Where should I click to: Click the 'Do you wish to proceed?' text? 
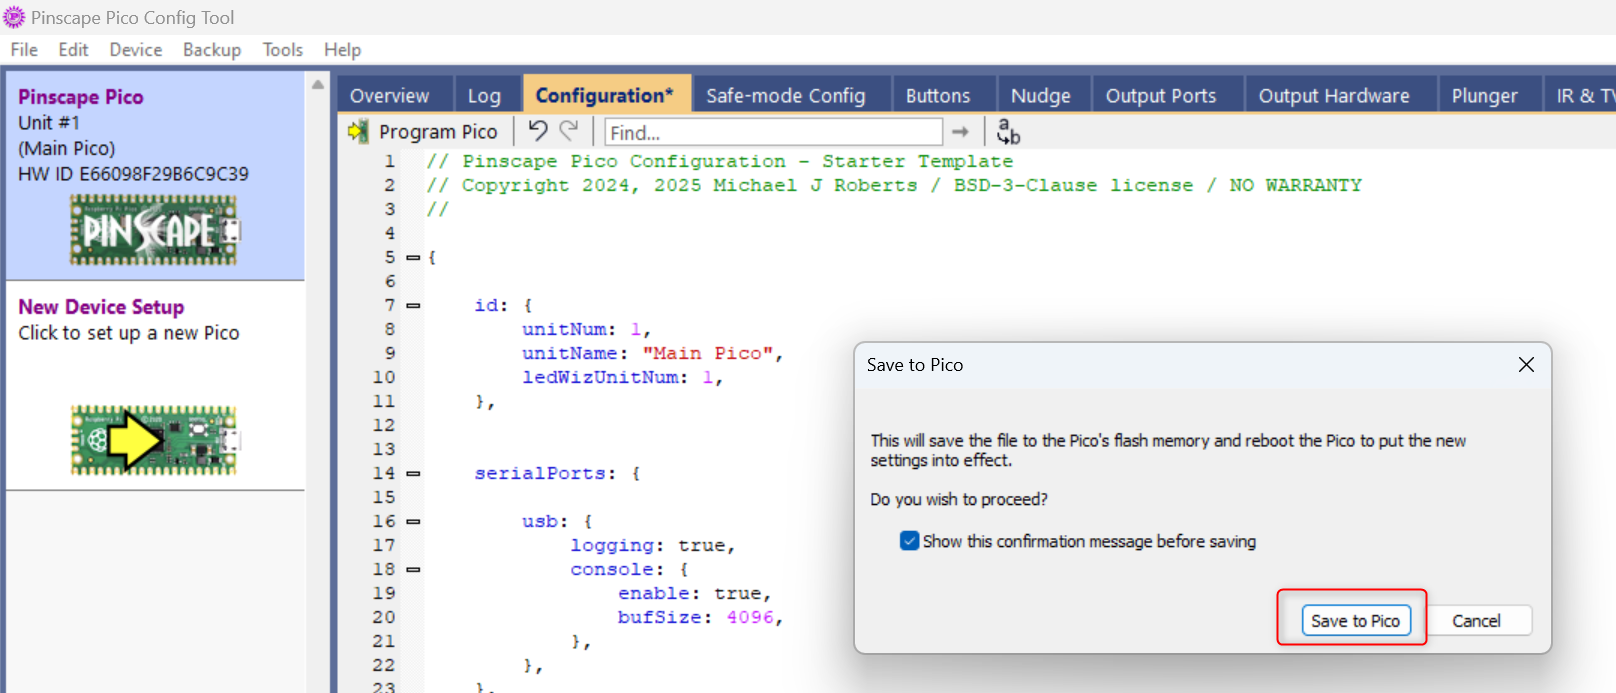tap(959, 499)
